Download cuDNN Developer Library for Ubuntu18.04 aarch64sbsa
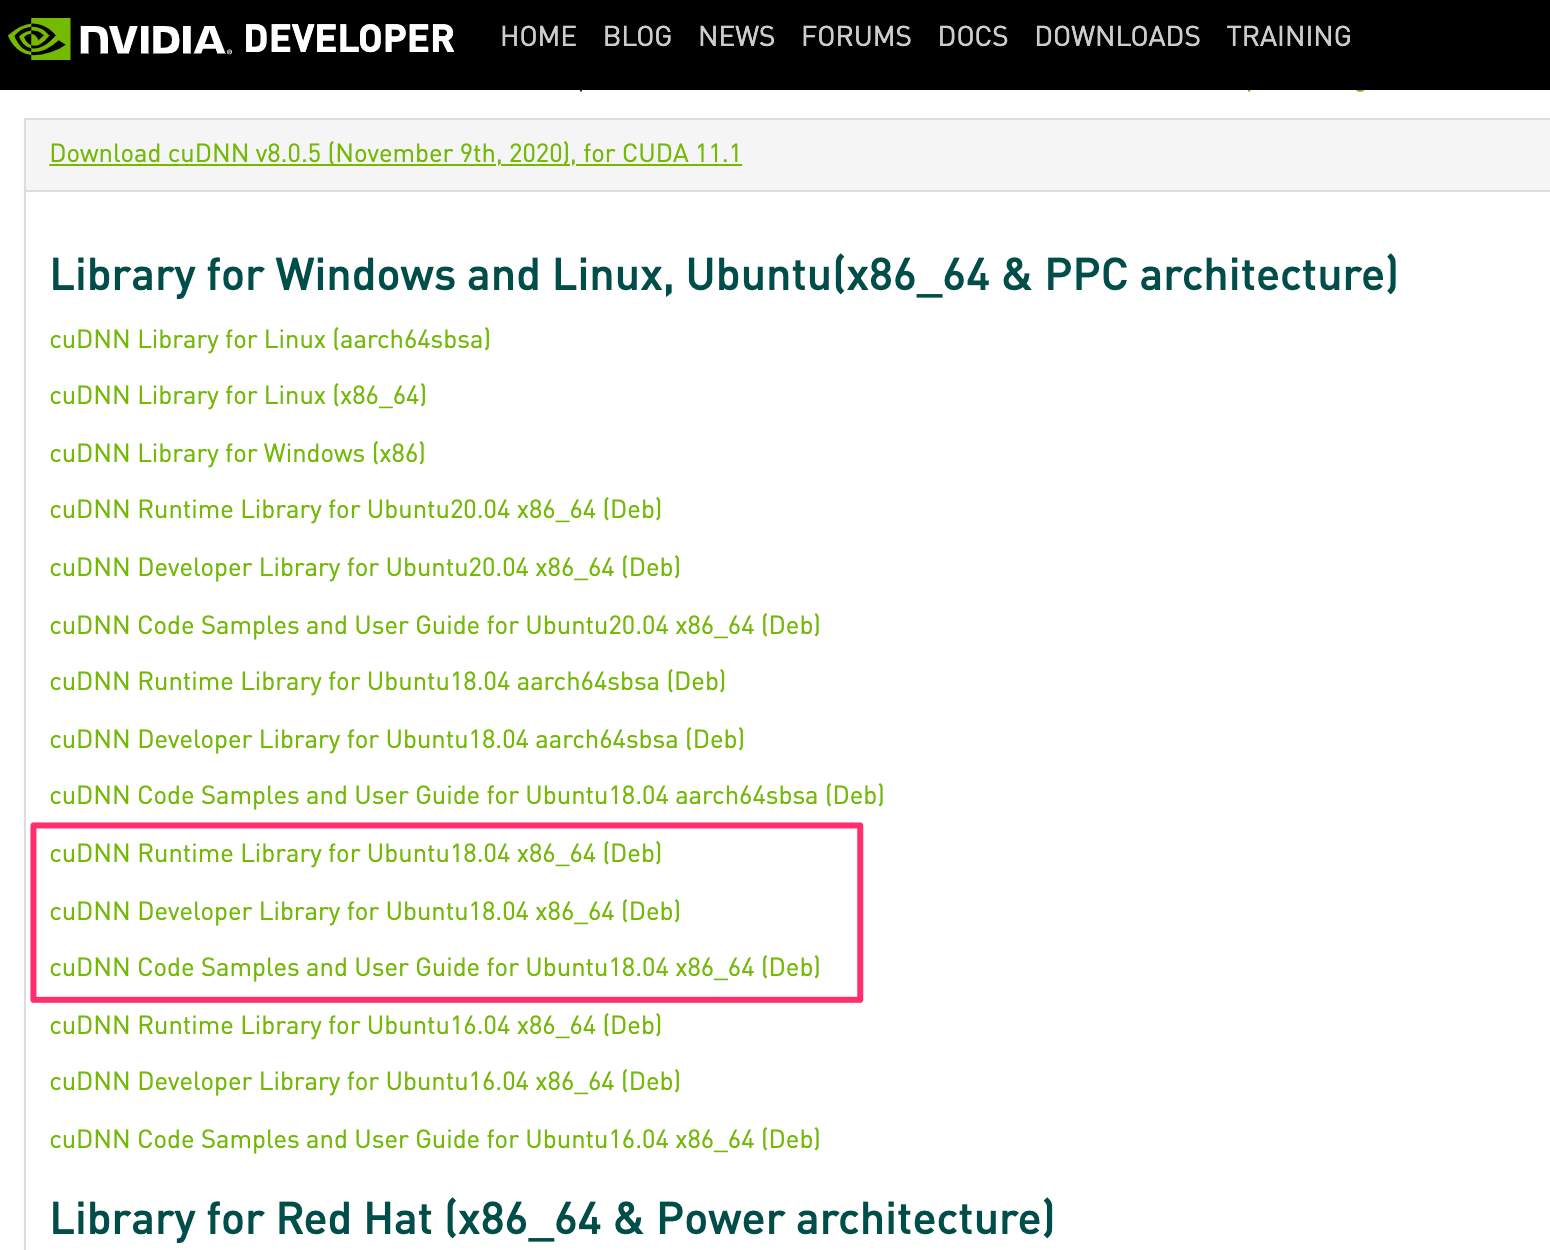 pyautogui.click(x=397, y=740)
